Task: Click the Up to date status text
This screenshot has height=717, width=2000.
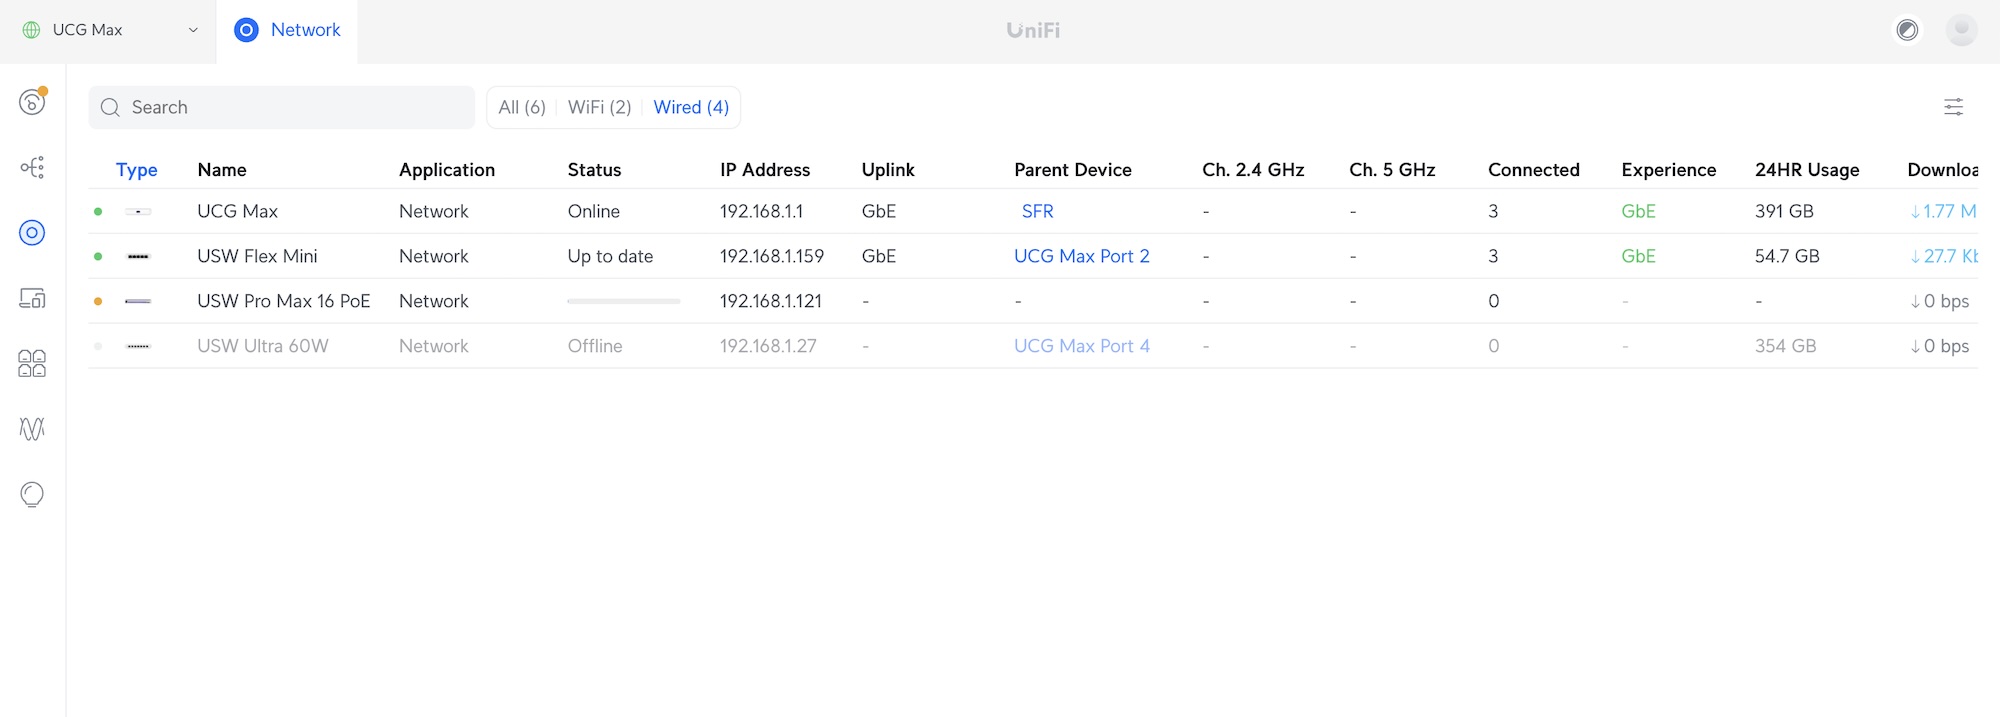Action: pyautogui.click(x=611, y=257)
